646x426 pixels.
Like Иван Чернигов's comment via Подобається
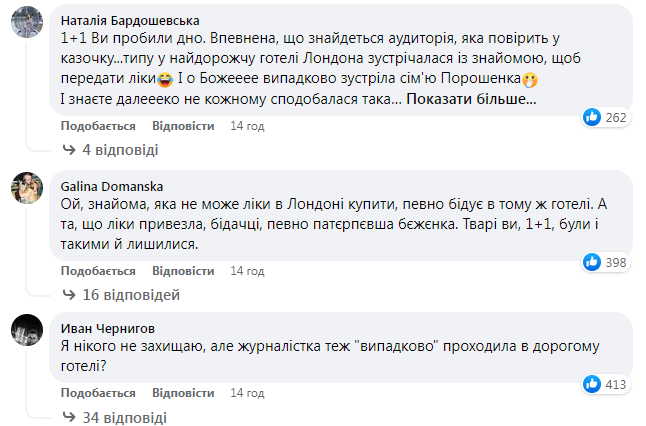coord(98,393)
